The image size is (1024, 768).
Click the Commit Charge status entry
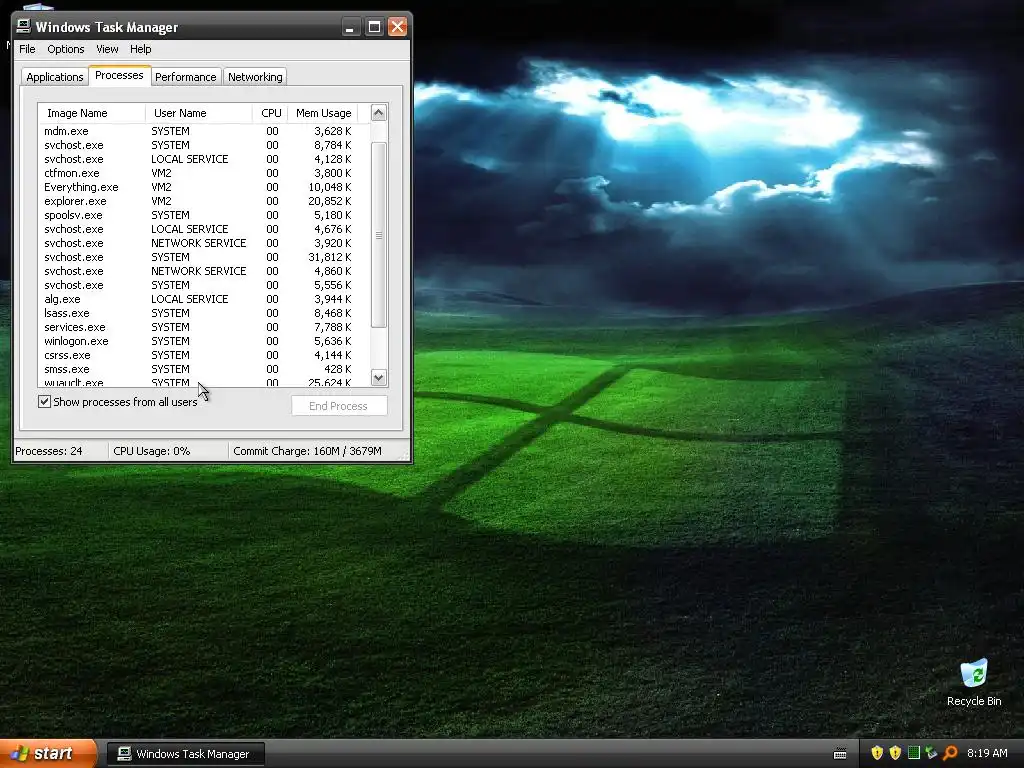point(308,451)
